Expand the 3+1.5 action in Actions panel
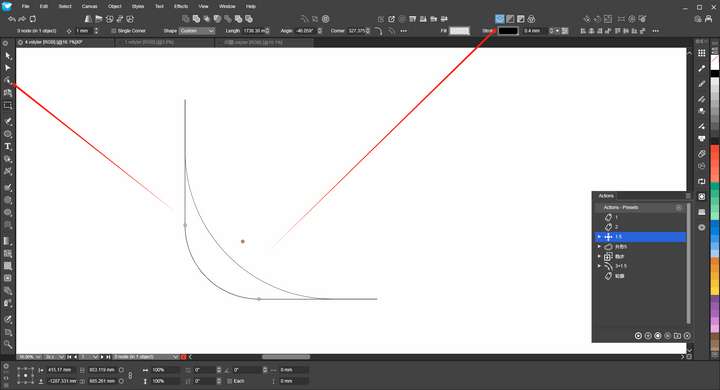 (x=599, y=266)
